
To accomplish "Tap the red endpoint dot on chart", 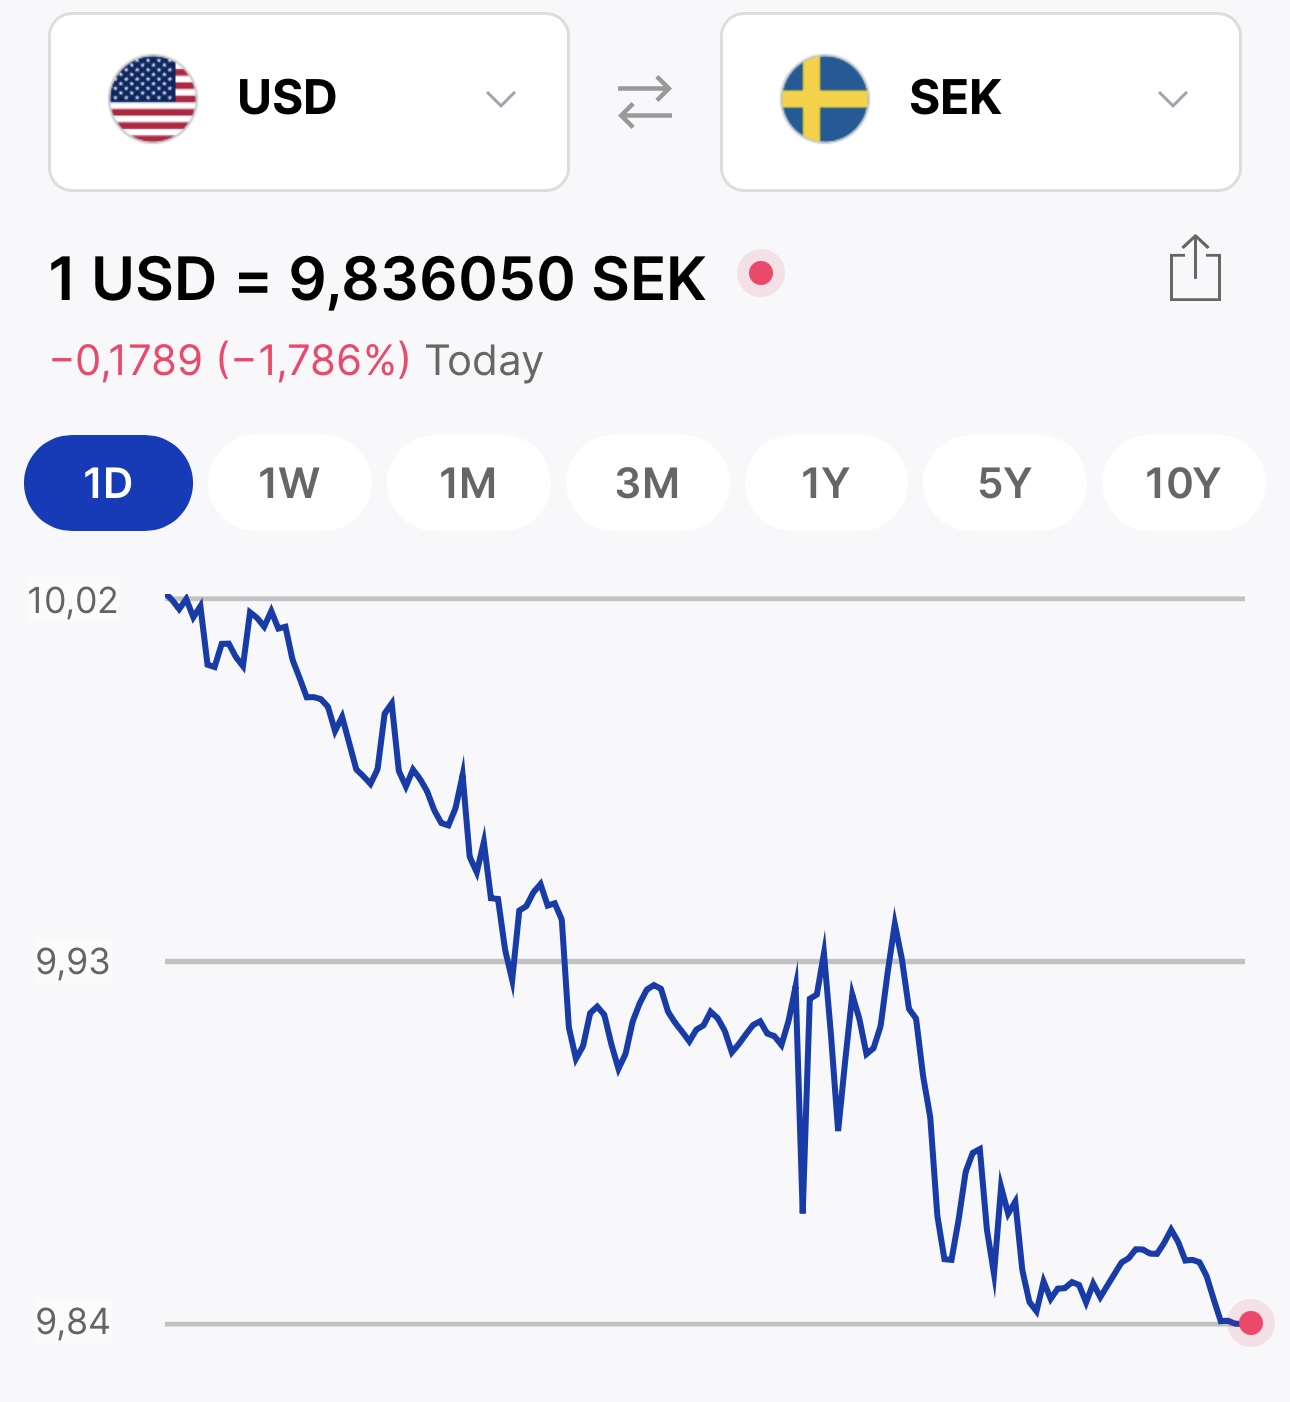I will coord(1250,1323).
